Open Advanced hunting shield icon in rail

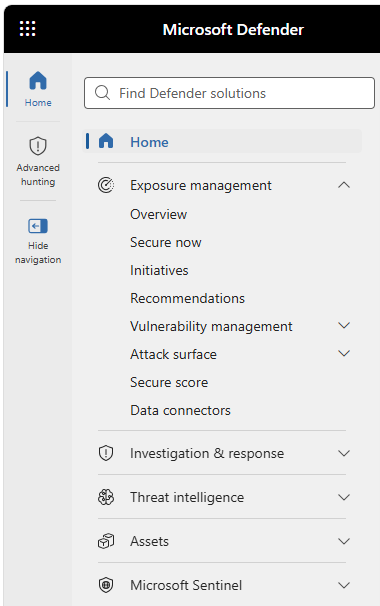click(38, 146)
